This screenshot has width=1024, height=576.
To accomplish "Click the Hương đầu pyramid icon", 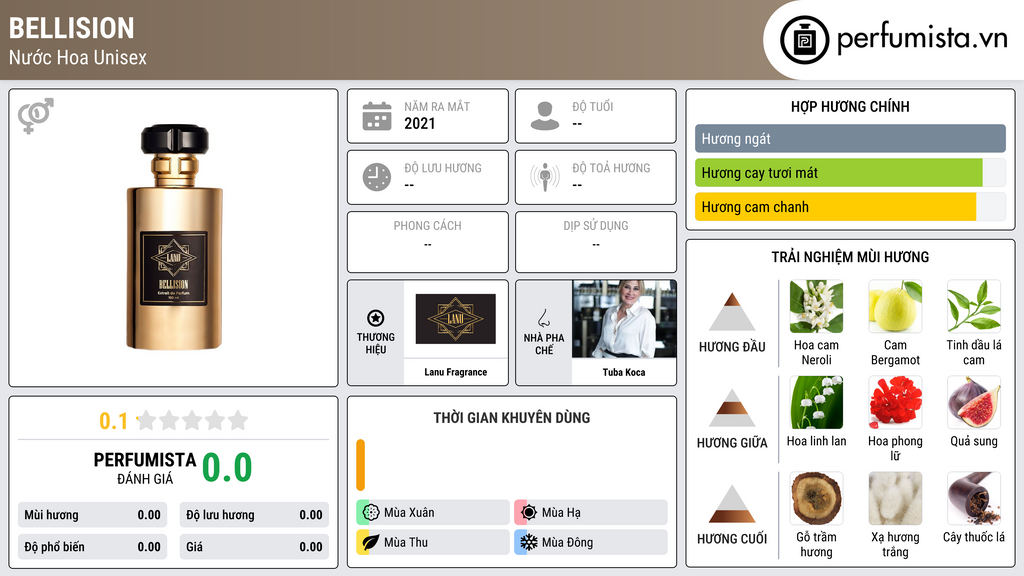I will coord(732,312).
